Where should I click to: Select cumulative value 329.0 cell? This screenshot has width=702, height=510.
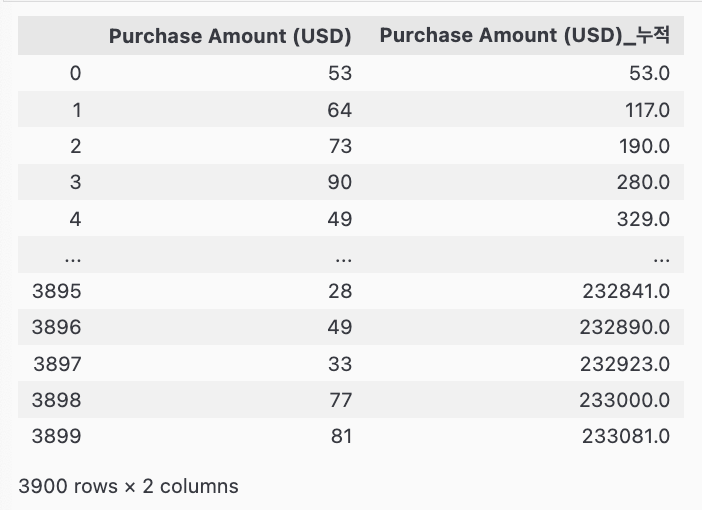pyautogui.click(x=643, y=219)
